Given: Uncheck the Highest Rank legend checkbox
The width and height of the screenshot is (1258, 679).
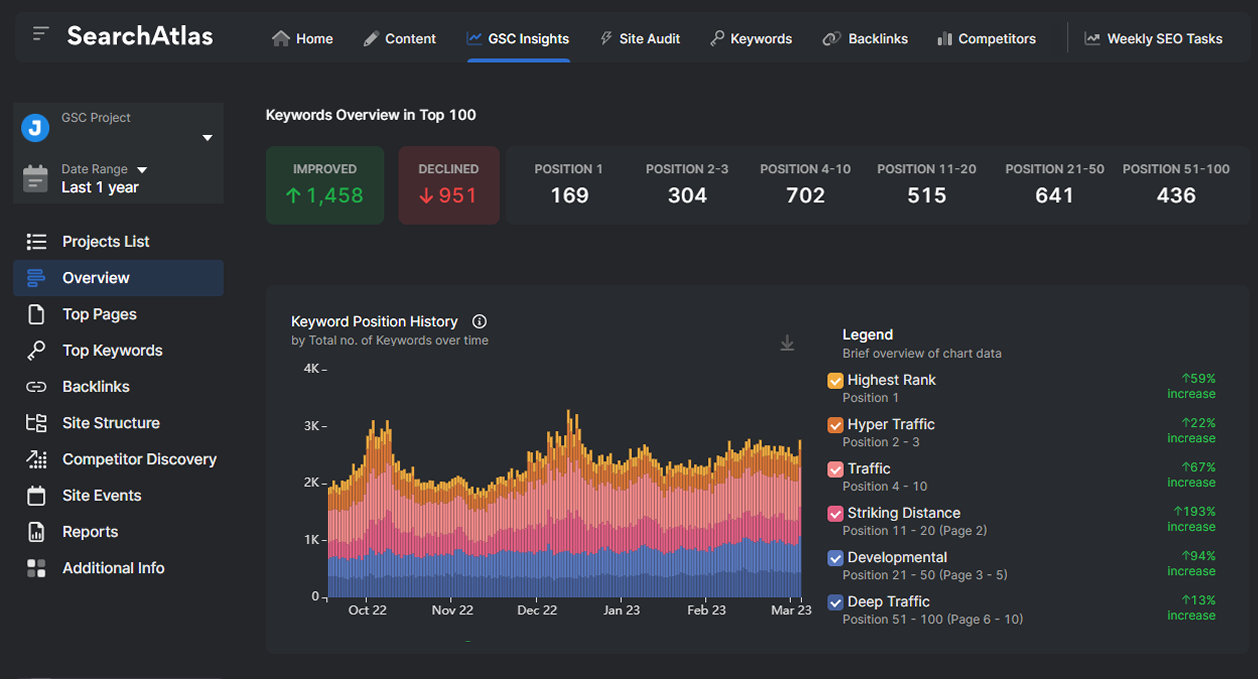Looking at the screenshot, I should click(x=835, y=381).
